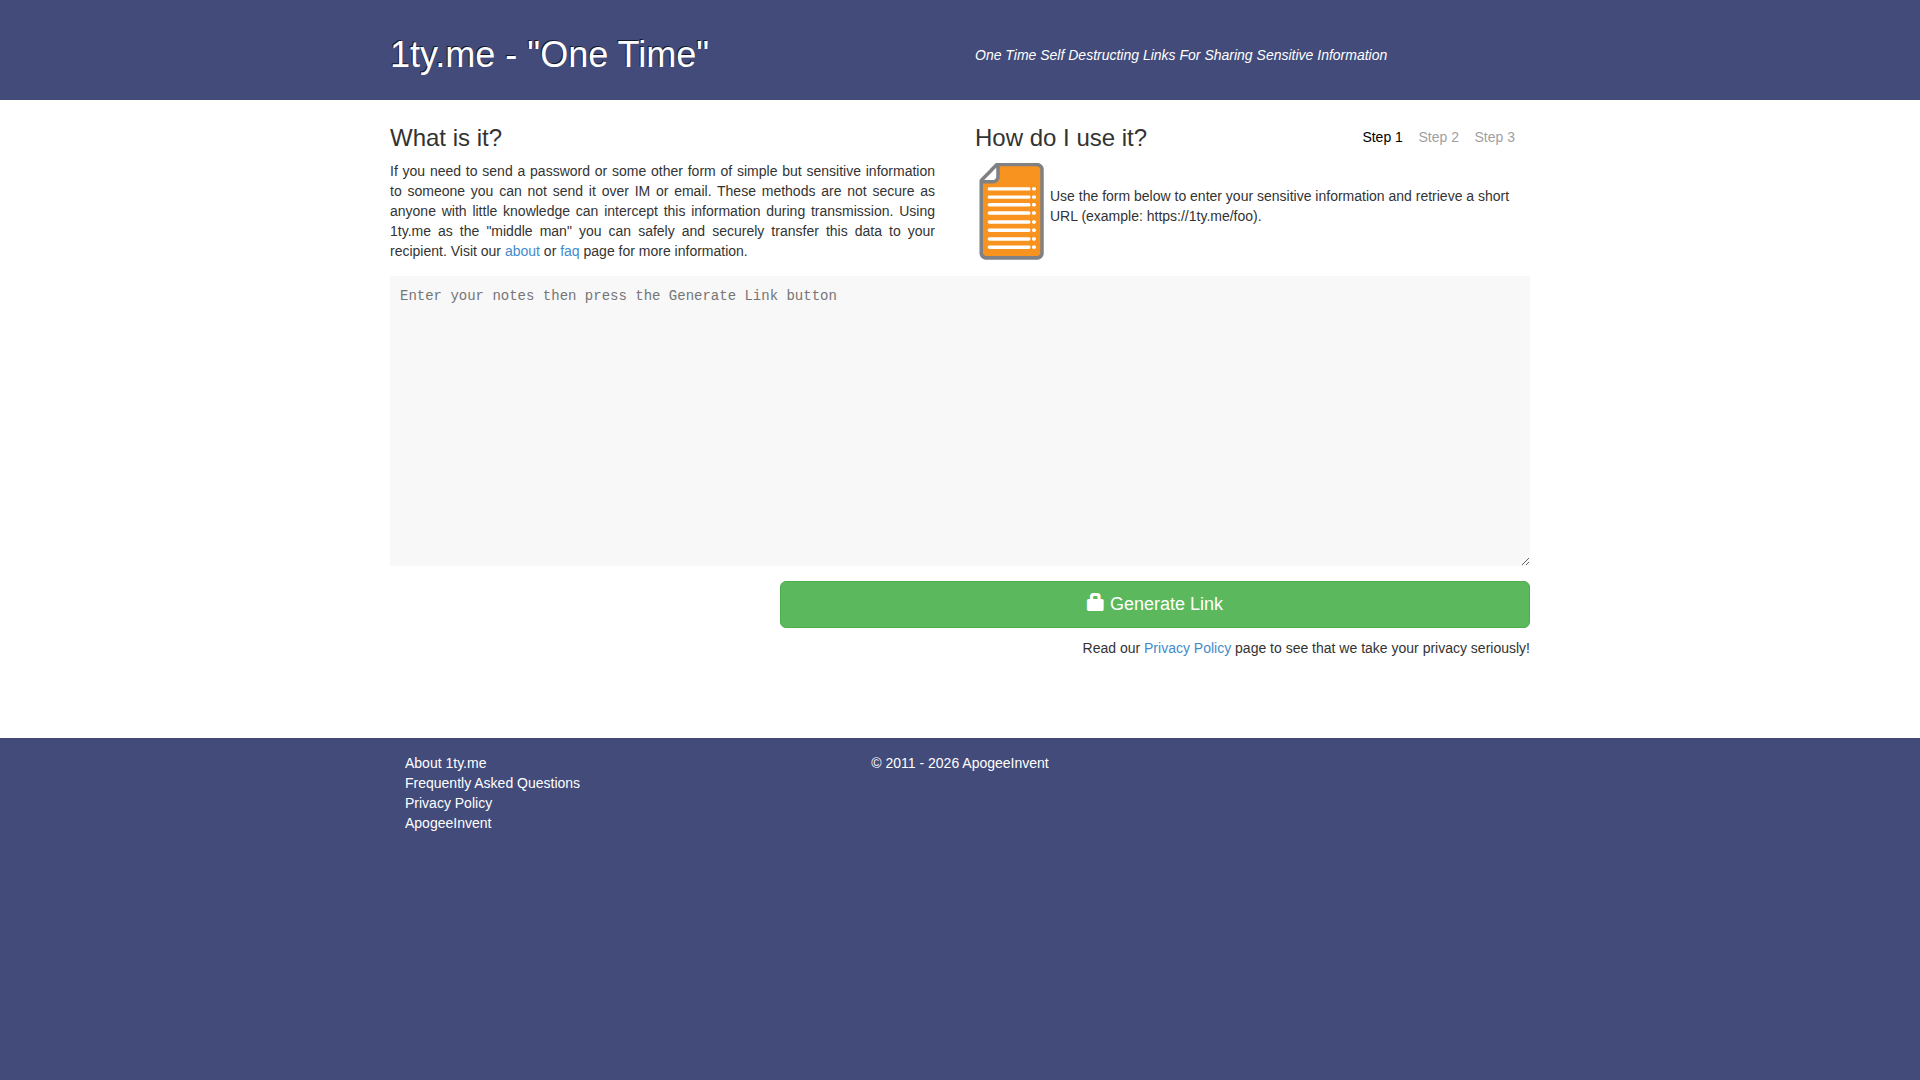Screen dimensions: 1920x1080
Task: Open About 1ty.me in the footer
Action: (445, 763)
